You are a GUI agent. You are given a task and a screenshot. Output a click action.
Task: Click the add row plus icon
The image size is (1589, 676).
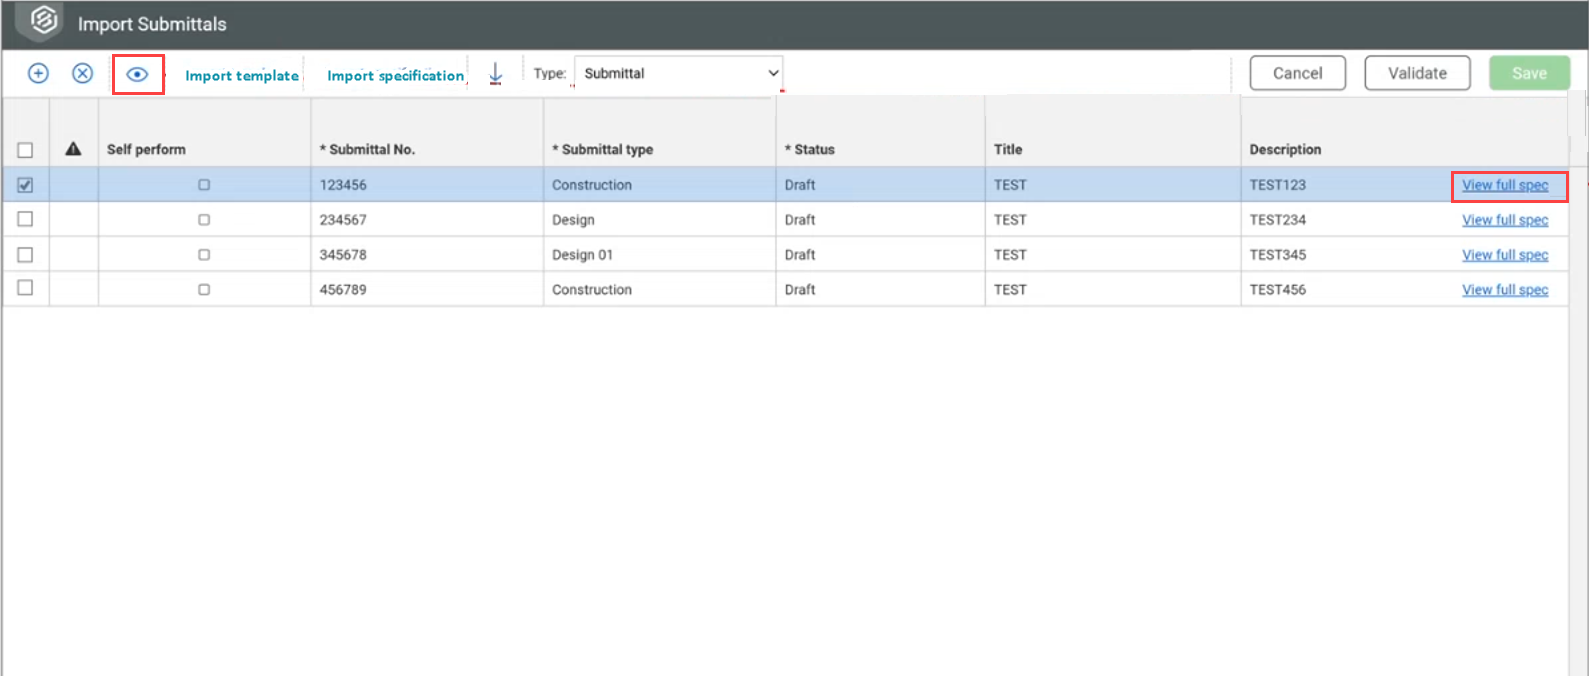[38, 73]
